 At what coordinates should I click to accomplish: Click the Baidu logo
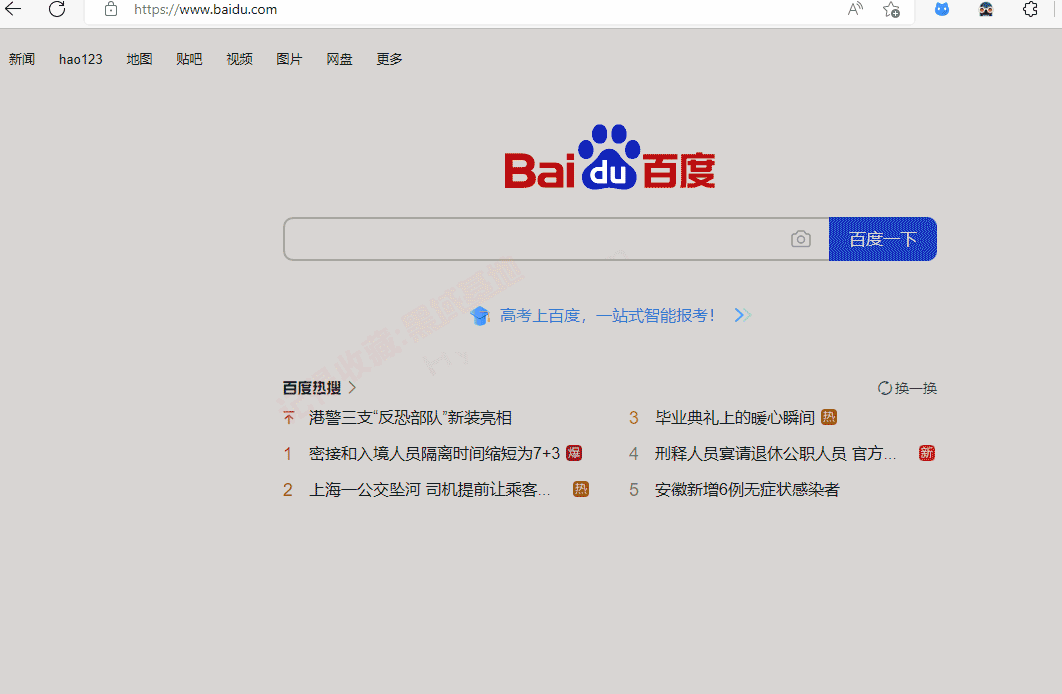pyautogui.click(x=610, y=157)
